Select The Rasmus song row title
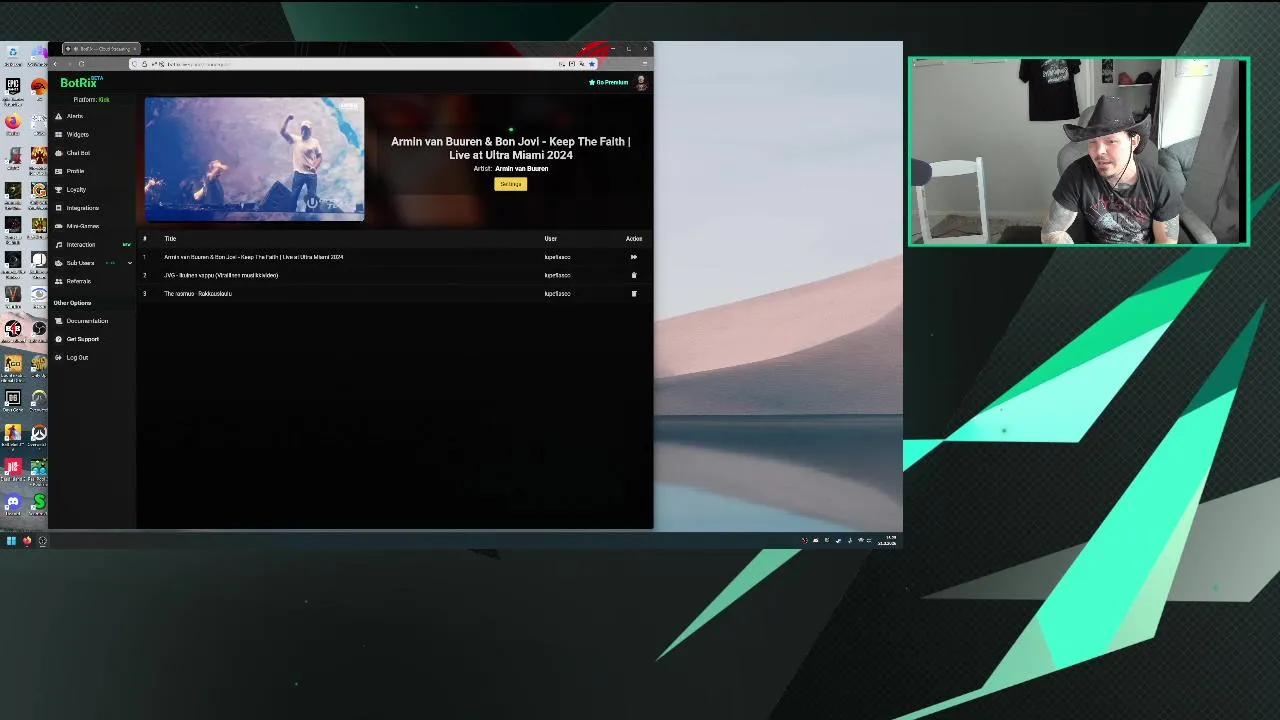The image size is (1280, 720). [198, 294]
